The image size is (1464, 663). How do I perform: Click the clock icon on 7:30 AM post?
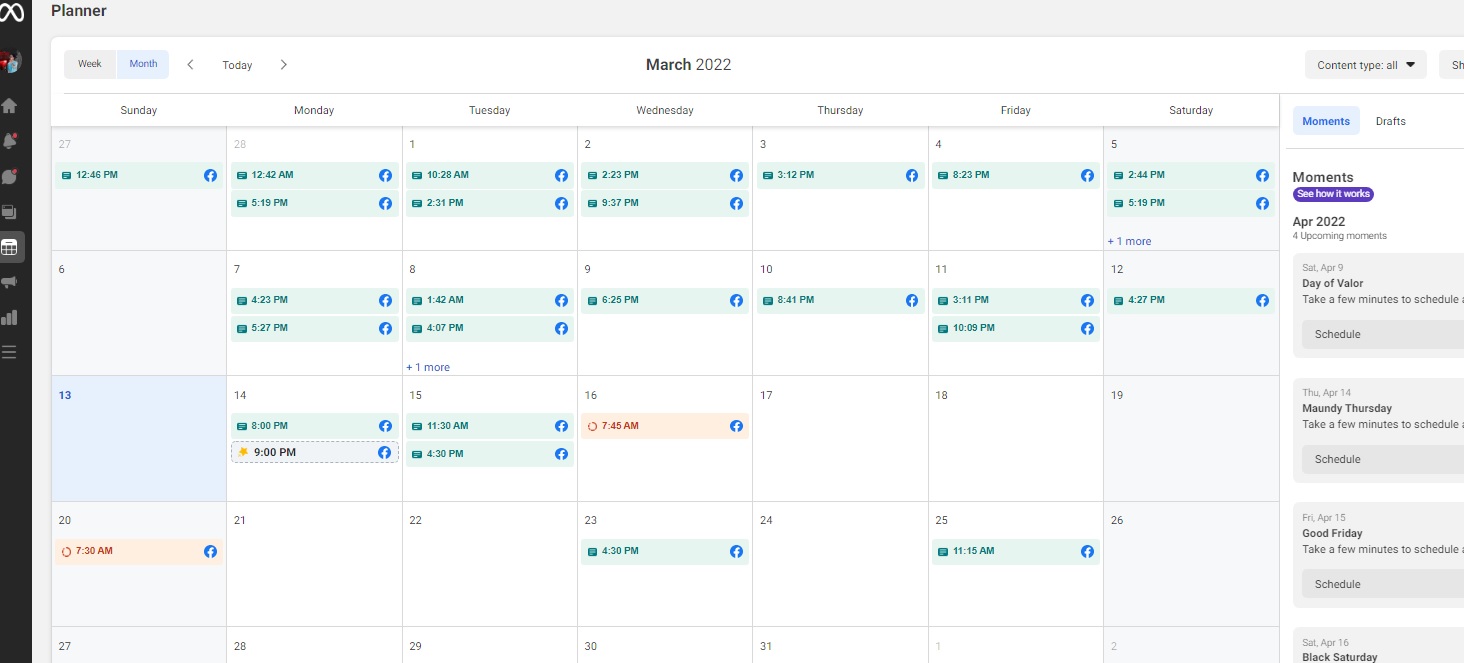[x=66, y=551]
